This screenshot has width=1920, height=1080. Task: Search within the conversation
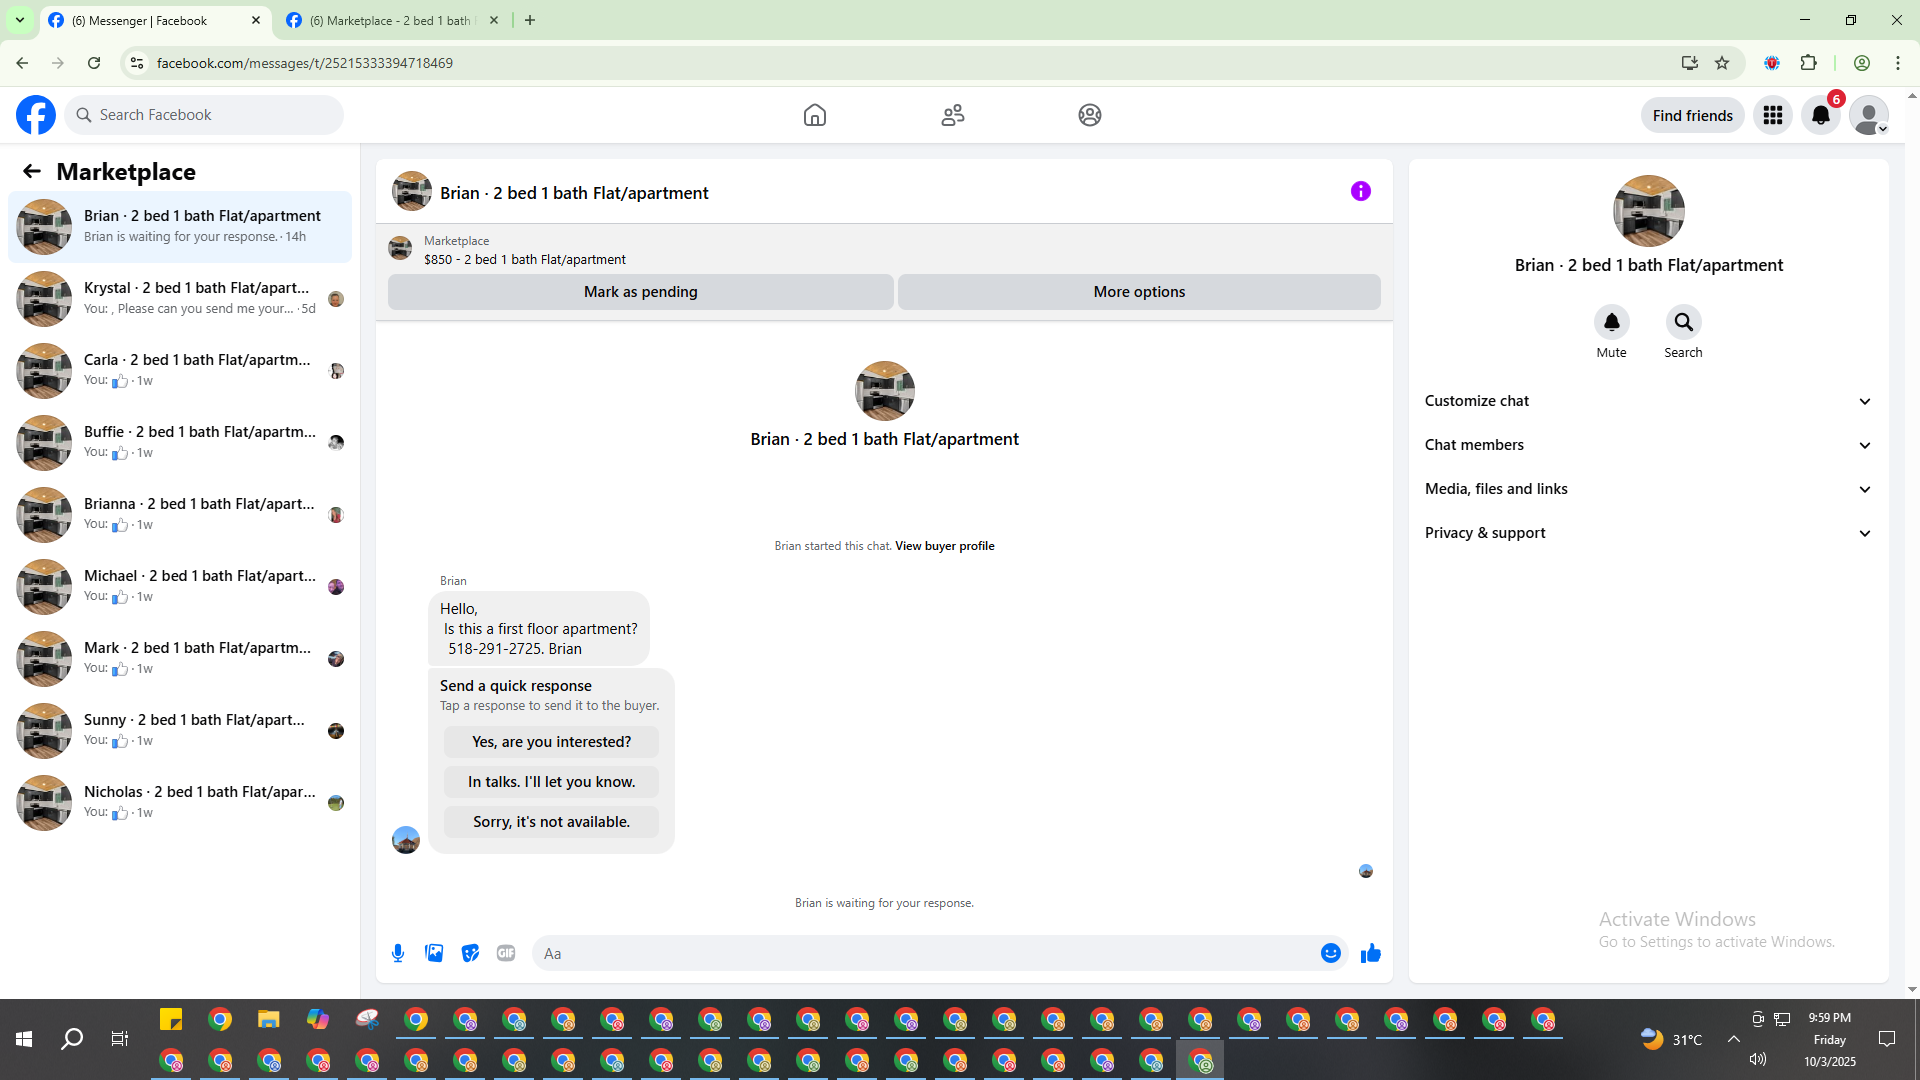tap(1684, 322)
